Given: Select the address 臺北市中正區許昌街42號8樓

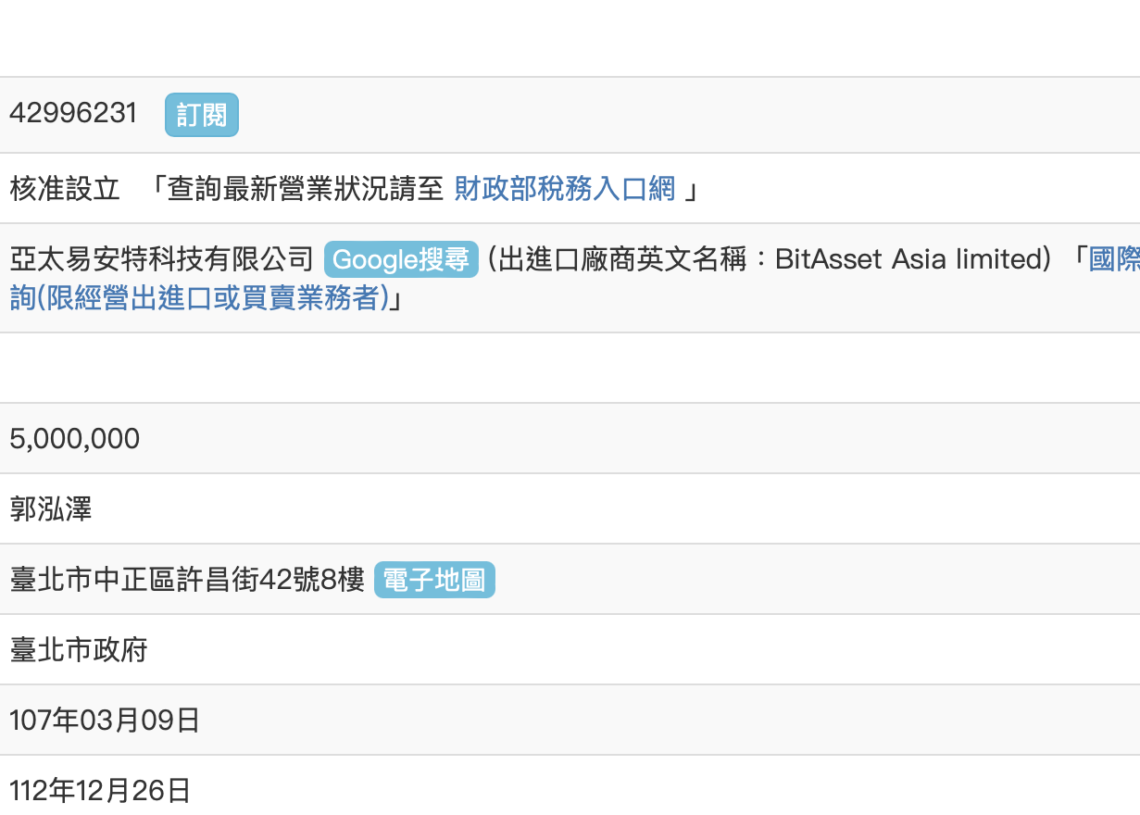Looking at the screenshot, I should pos(185,579).
